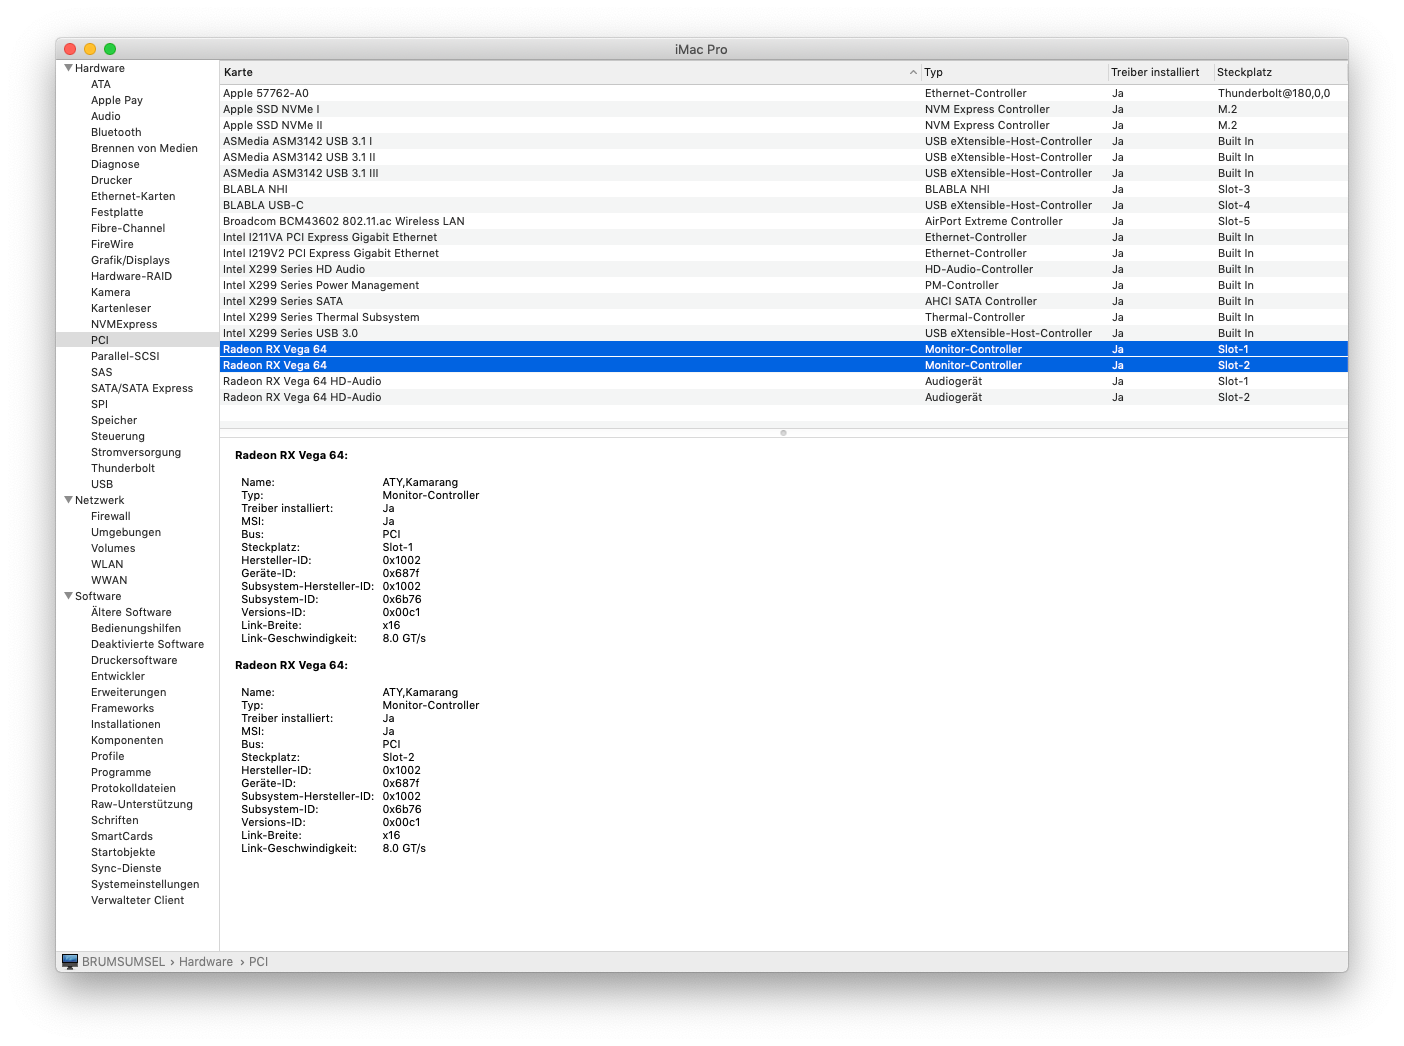
Task: Open SATA/SATA Express in the sidebar
Action: click(x=142, y=388)
